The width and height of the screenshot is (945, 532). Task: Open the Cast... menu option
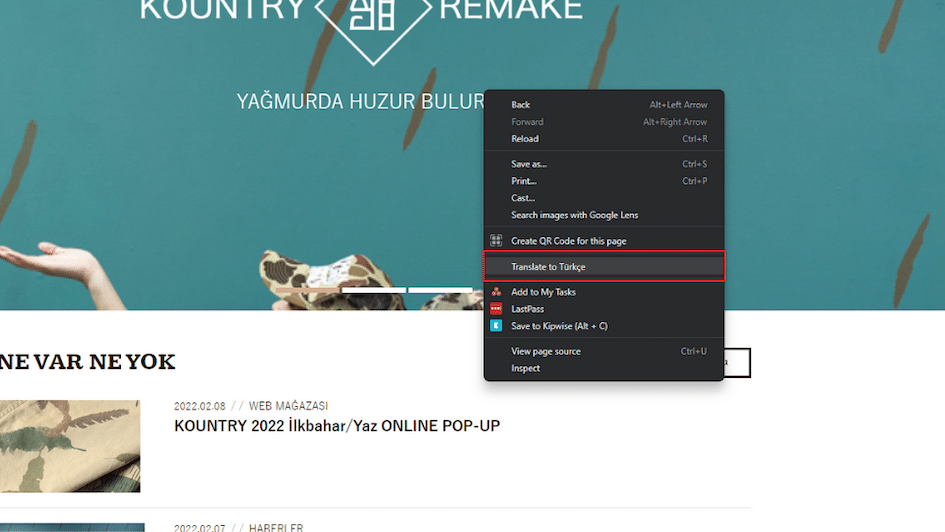click(x=604, y=198)
